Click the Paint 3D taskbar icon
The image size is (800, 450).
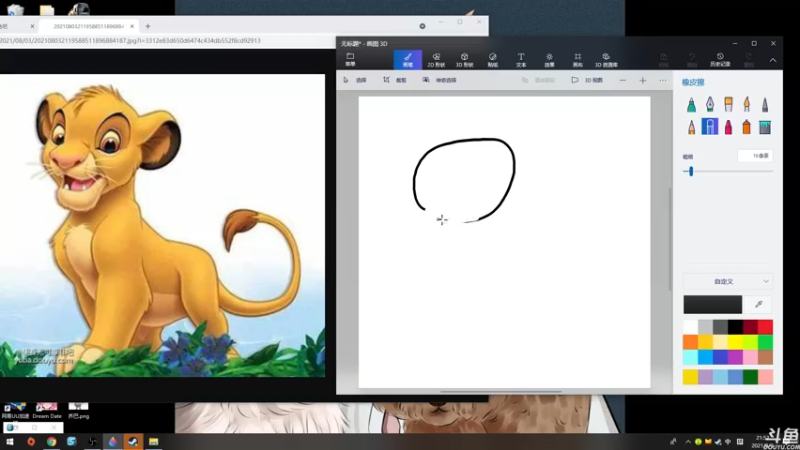pyautogui.click(x=112, y=442)
